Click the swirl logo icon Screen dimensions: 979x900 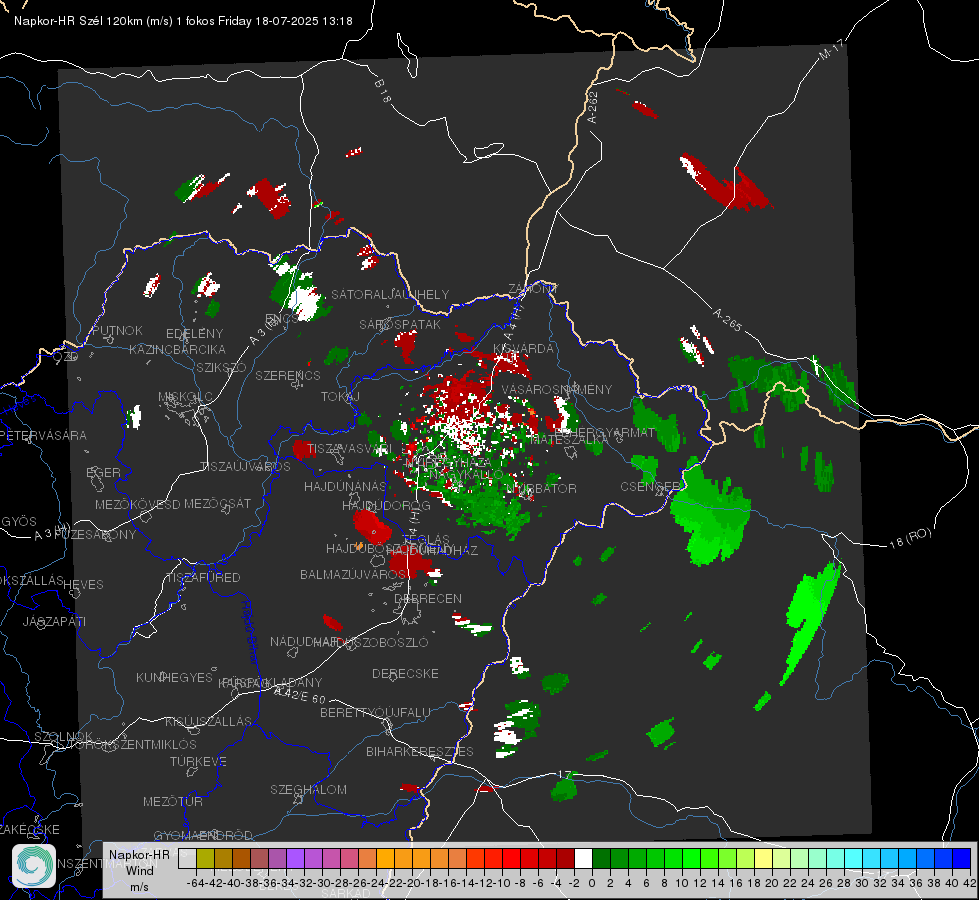click(34, 866)
